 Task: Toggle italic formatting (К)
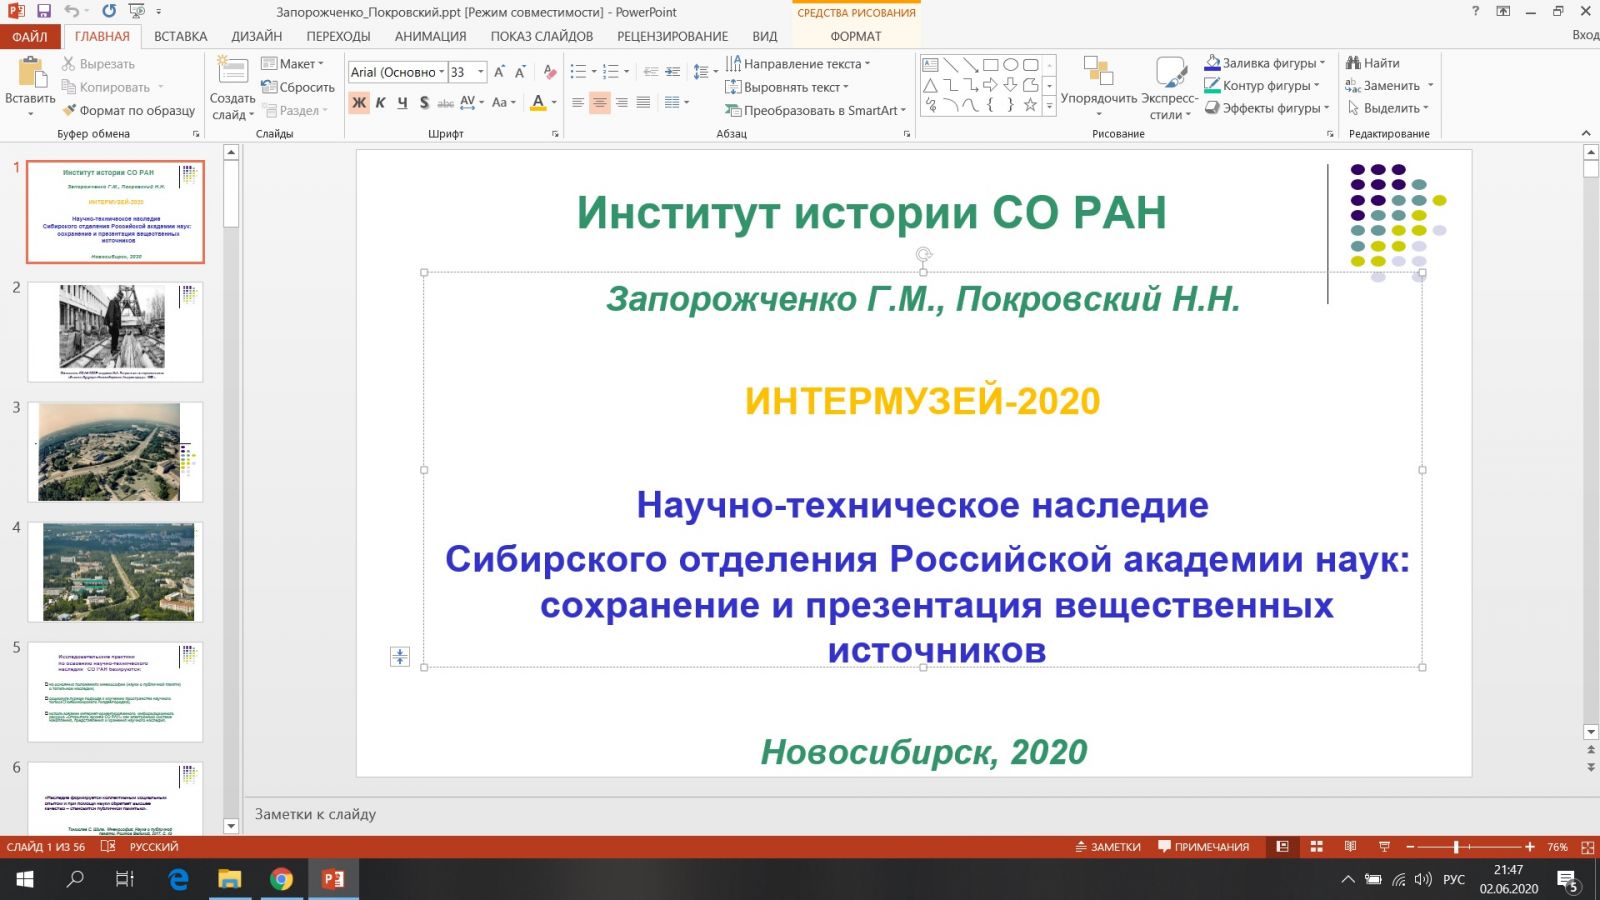[381, 102]
